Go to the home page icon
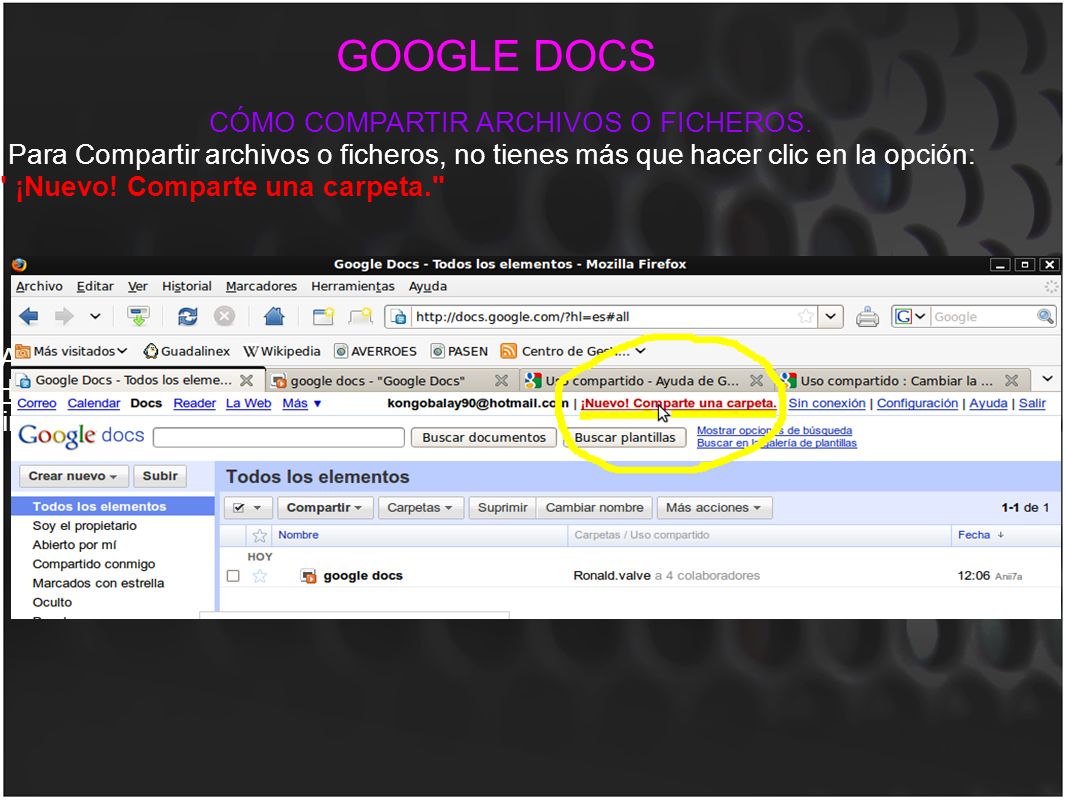Viewport: 1066px width, 800px height. click(x=274, y=316)
